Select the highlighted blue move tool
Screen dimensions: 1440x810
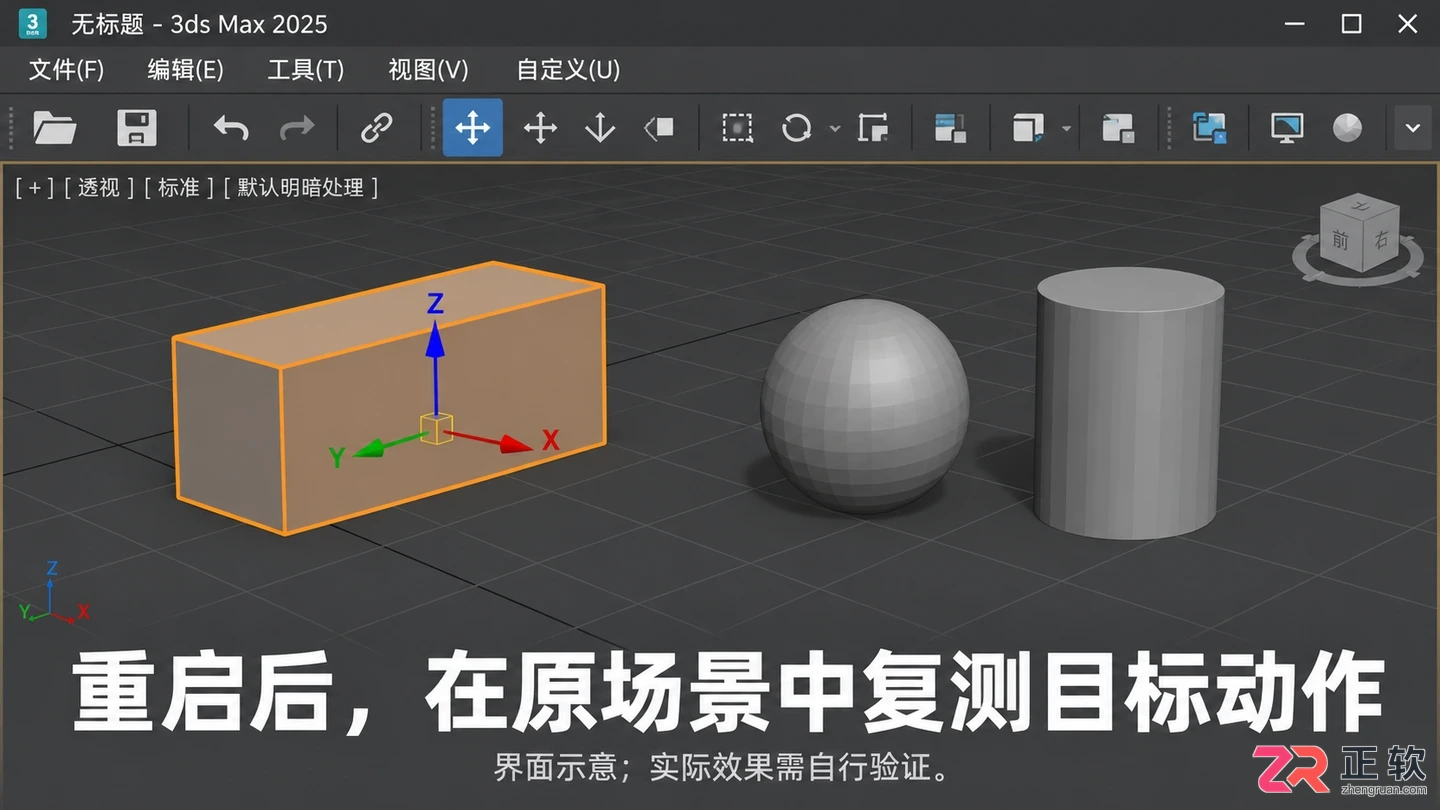pos(473,128)
